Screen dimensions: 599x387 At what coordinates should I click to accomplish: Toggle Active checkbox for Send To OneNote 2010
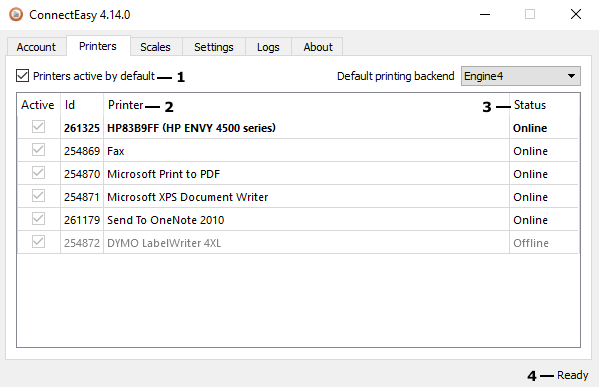click(x=38, y=219)
